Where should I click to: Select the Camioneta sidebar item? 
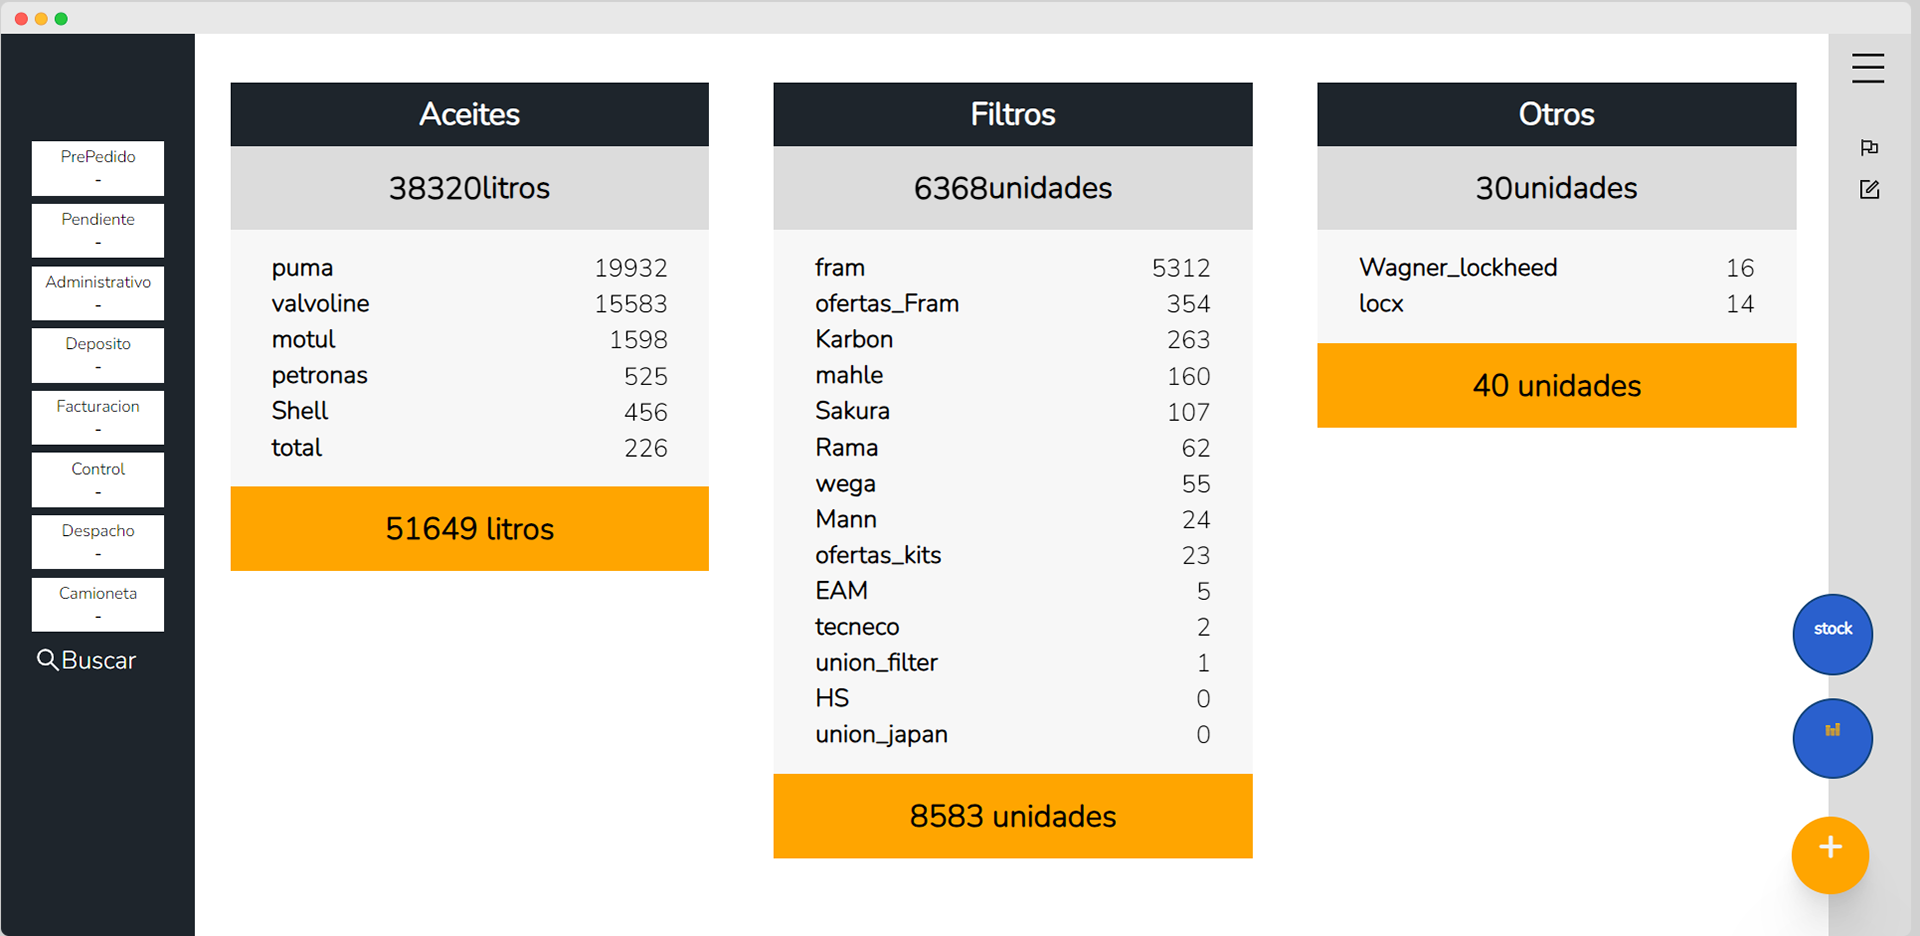click(x=98, y=605)
